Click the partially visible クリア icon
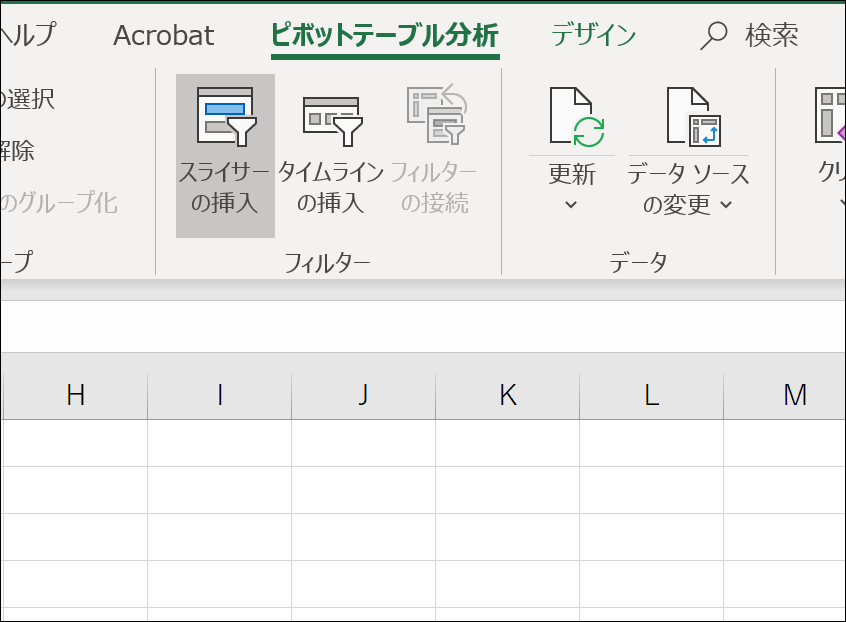This screenshot has width=846, height=622. (831, 117)
